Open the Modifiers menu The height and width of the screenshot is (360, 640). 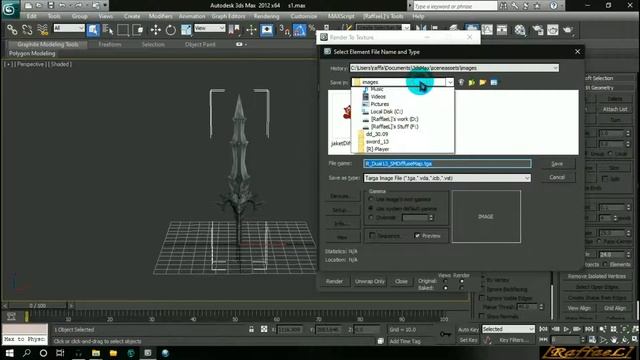click(160, 16)
